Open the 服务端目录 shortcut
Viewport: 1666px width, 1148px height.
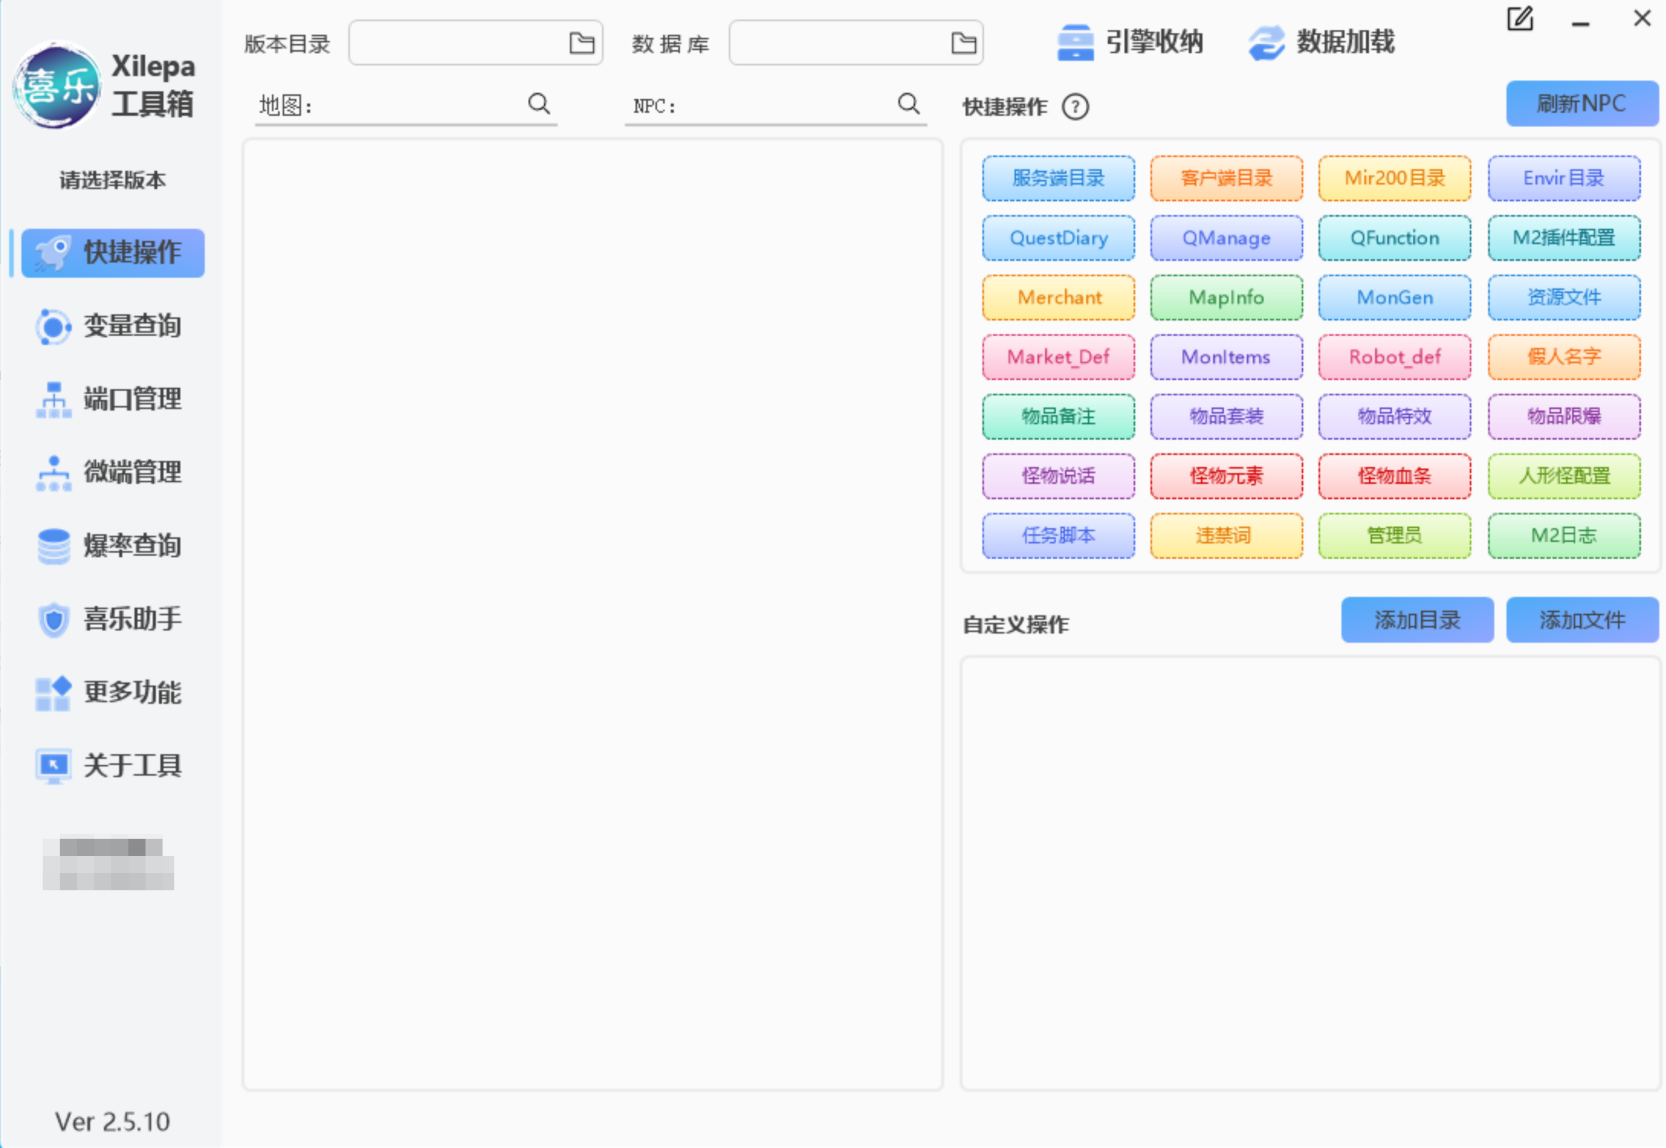click(x=1058, y=178)
